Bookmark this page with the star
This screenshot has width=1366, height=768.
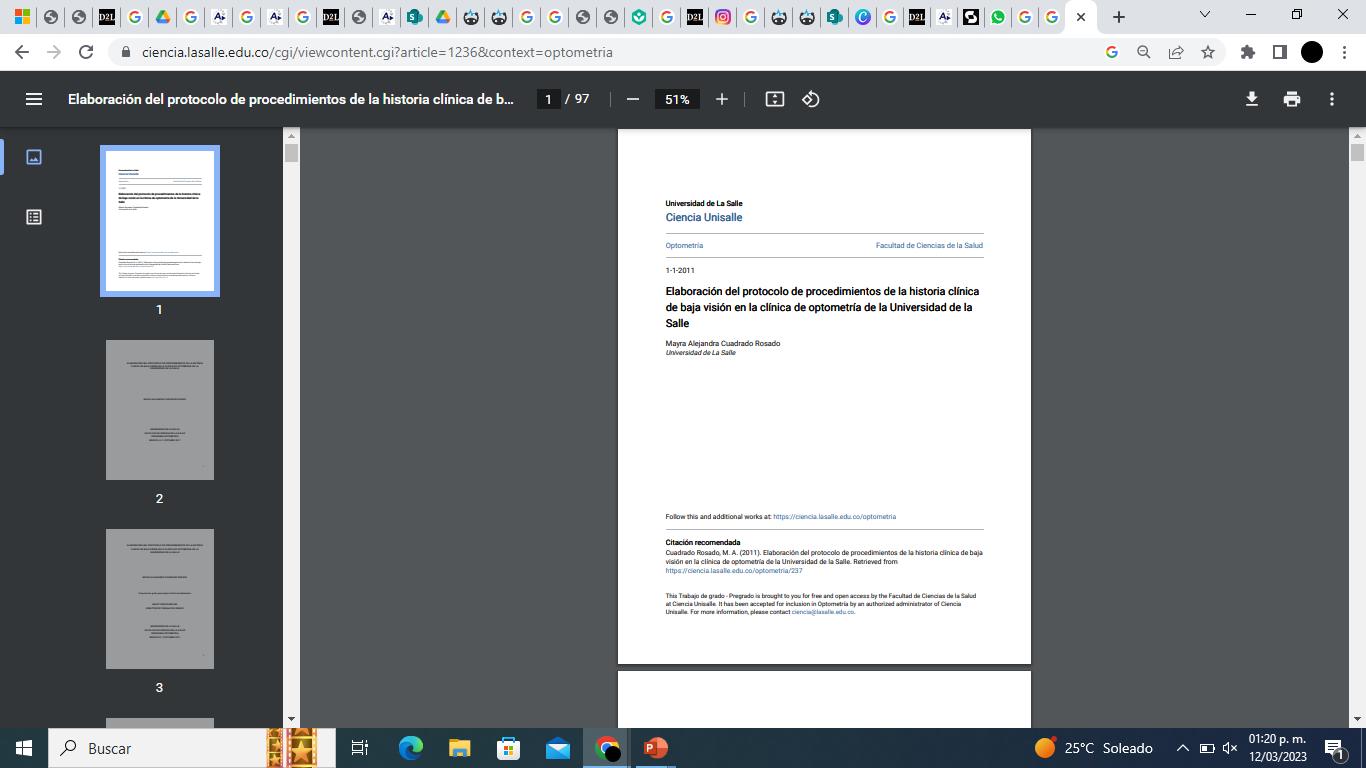(x=1208, y=52)
